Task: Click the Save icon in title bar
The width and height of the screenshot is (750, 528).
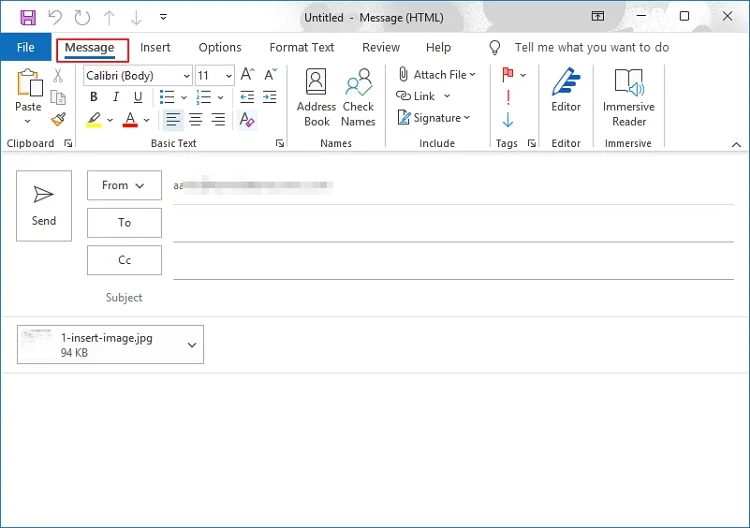Action: 28,18
